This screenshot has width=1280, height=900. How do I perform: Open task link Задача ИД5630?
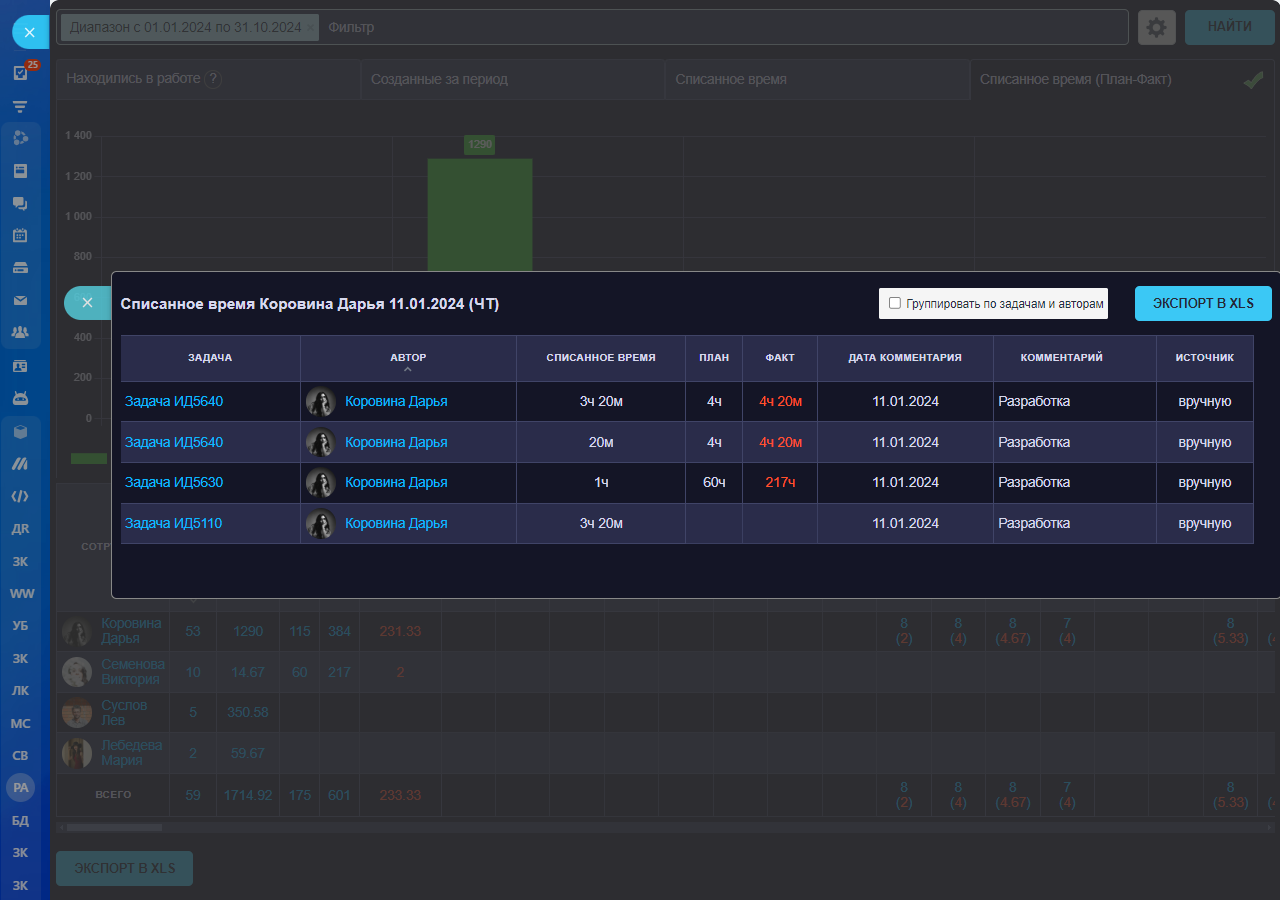tap(174, 482)
